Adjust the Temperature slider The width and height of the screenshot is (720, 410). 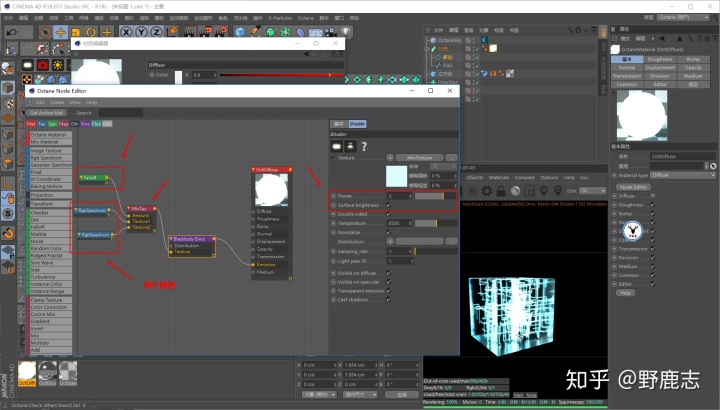click(436, 223)
